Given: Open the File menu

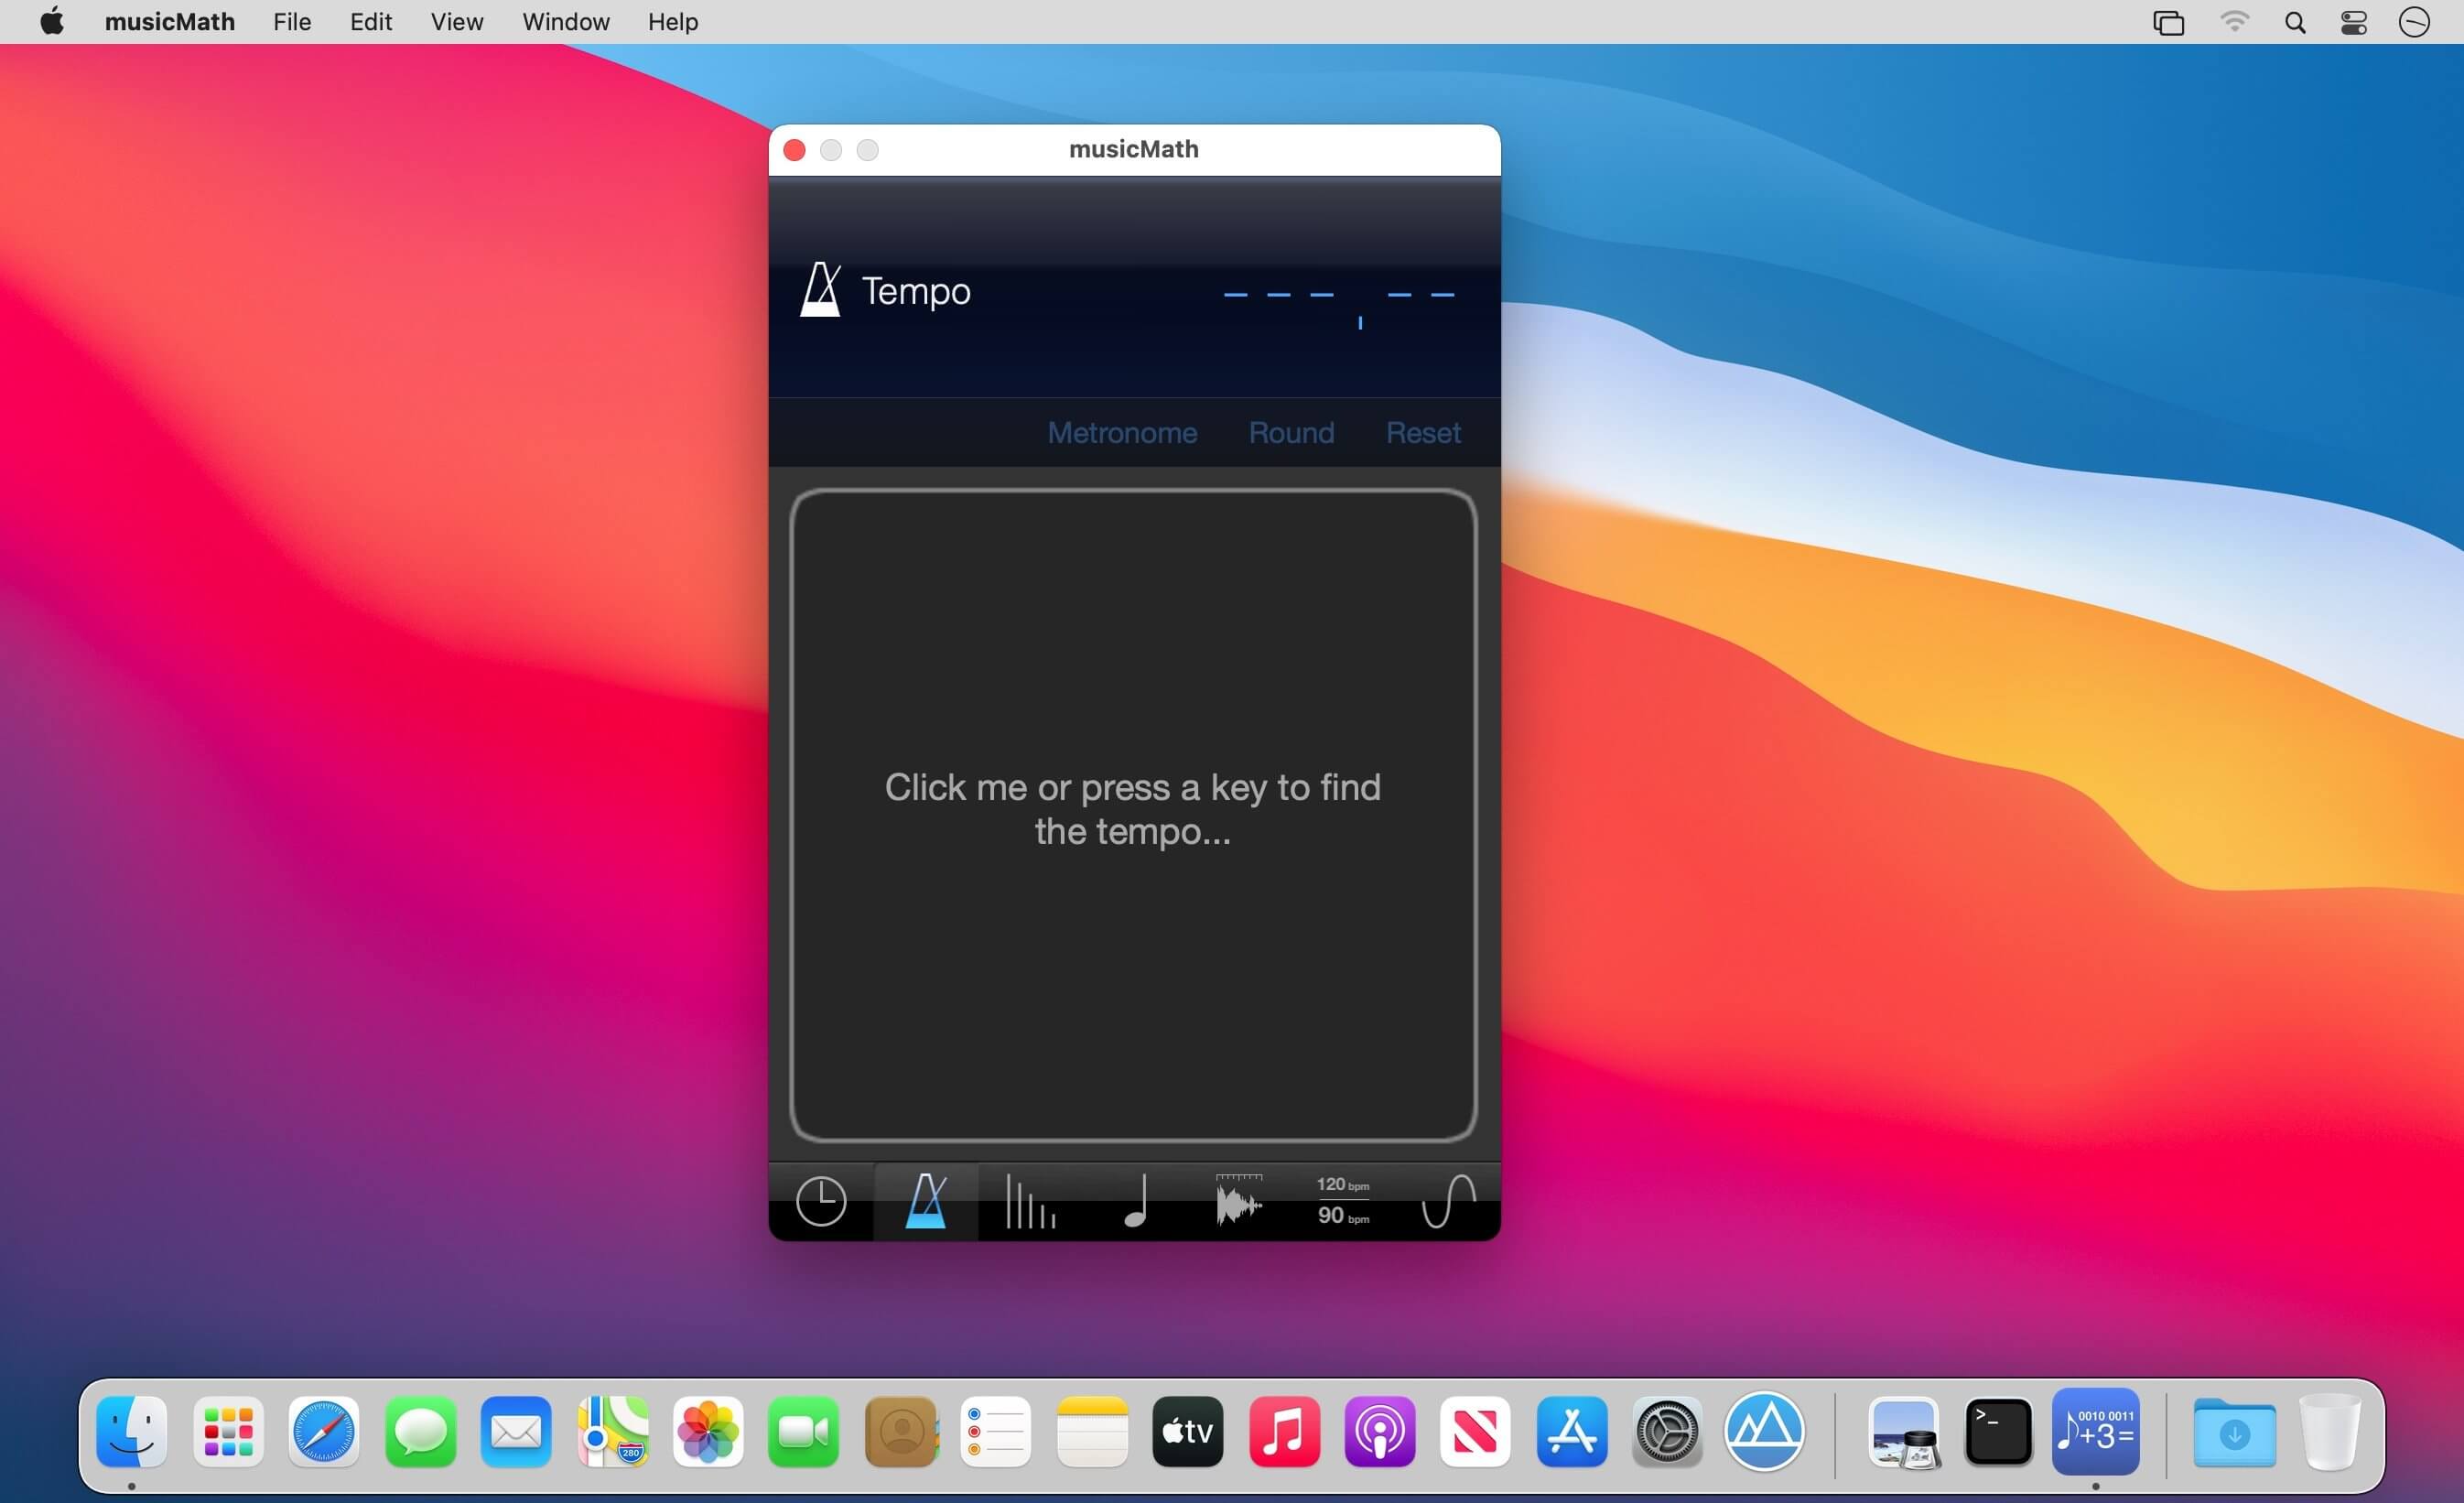Looking at the screenshot, I should [x=292, y=22].
